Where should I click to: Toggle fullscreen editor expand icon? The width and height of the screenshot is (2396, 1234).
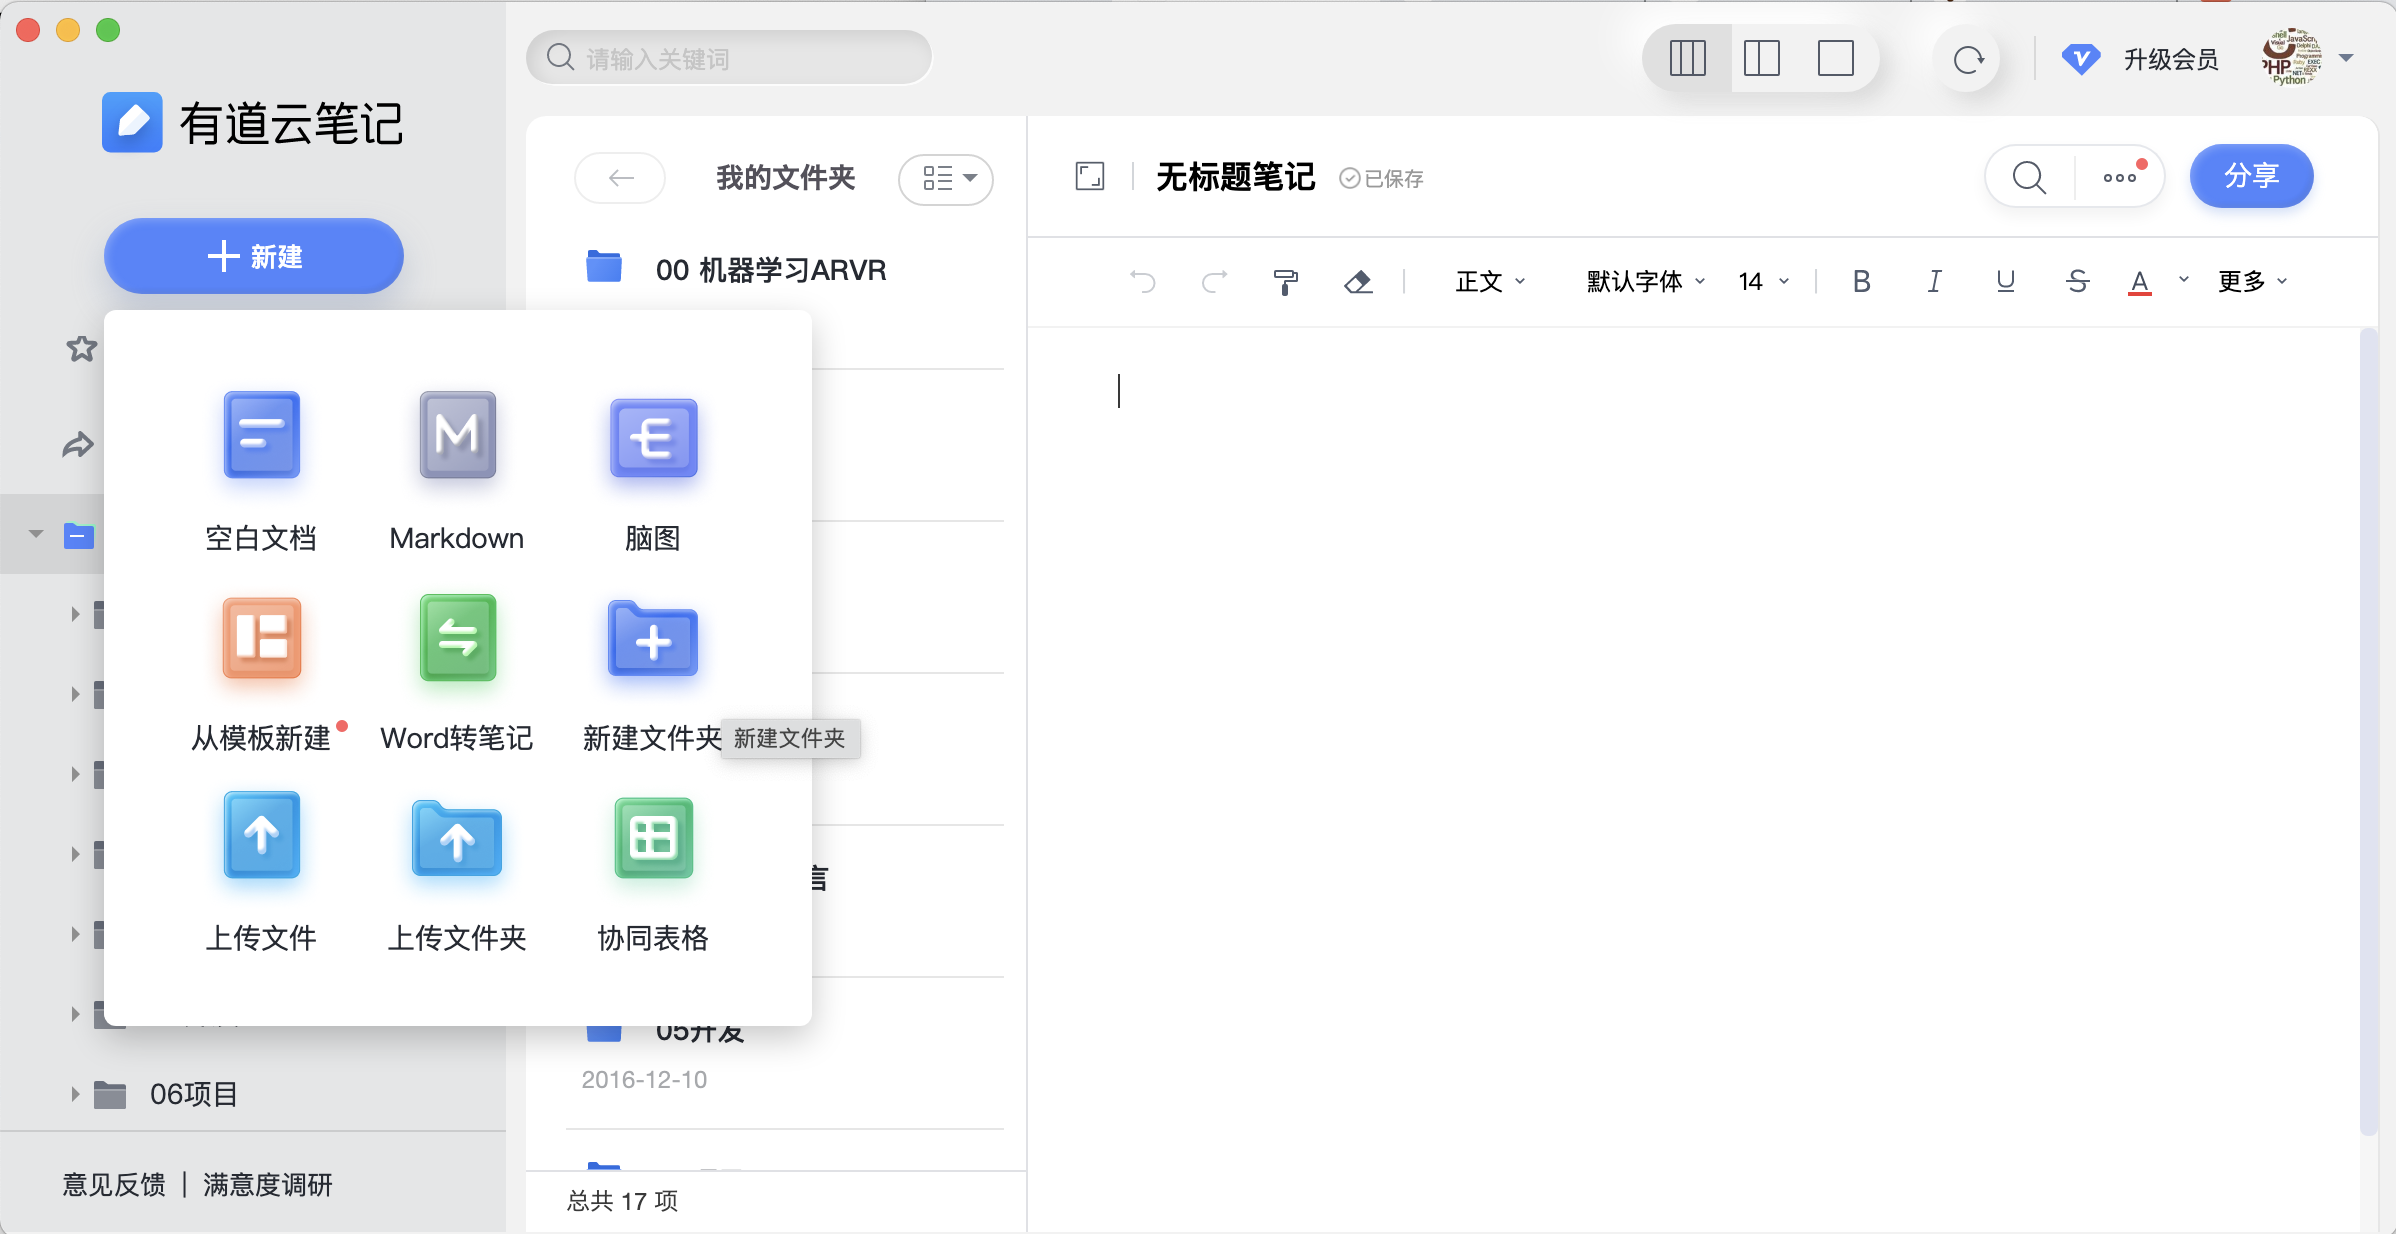pos(1090,177)
